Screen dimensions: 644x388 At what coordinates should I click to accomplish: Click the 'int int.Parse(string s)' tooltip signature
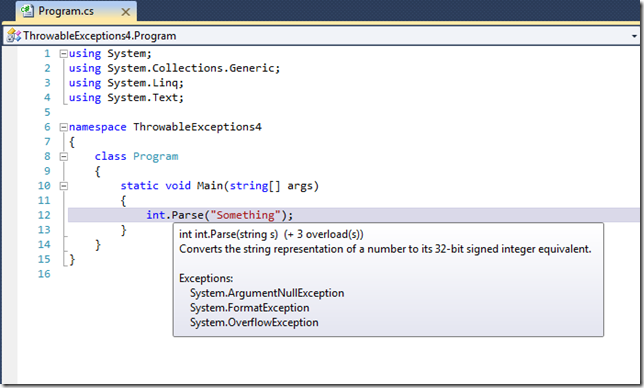[x=228, y=234]
